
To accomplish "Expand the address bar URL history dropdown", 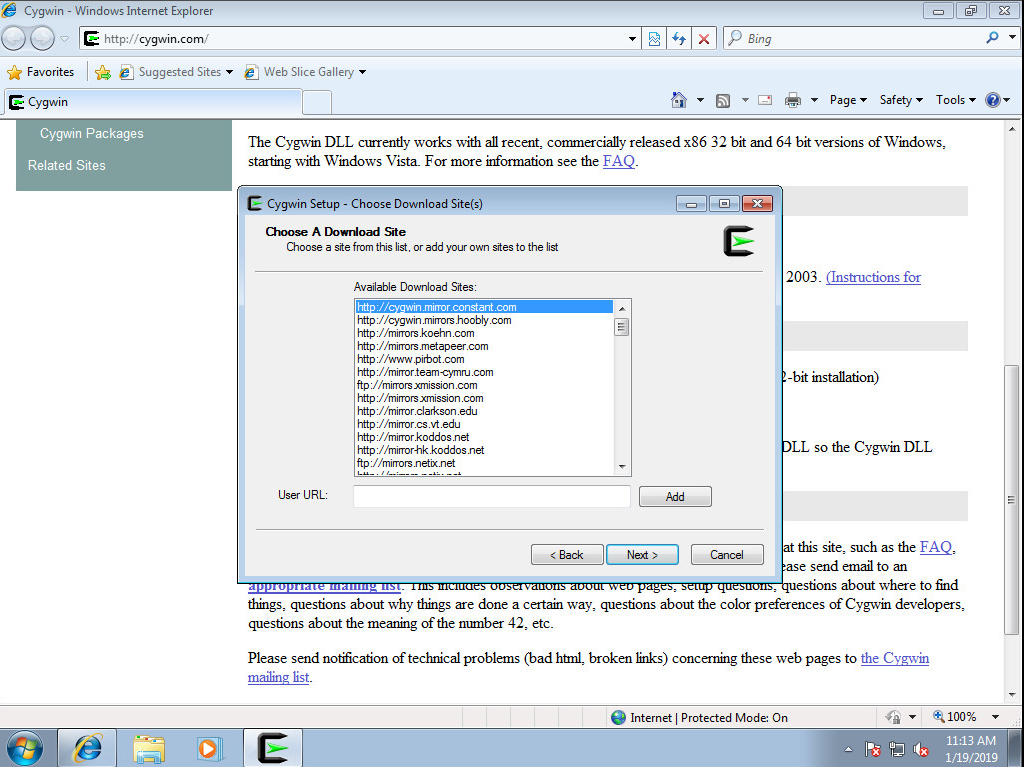I will click(632, 39).
